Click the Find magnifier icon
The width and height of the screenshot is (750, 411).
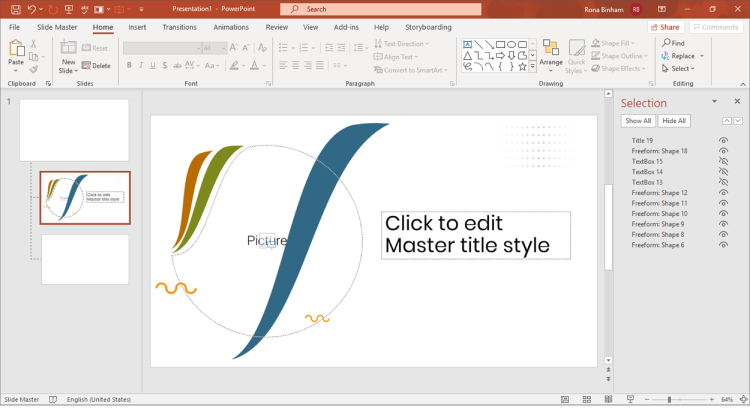[666, 43]
